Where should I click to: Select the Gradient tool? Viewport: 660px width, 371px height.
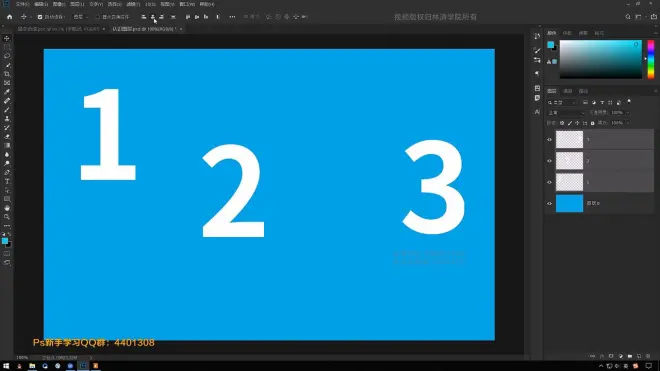[7, 146]
